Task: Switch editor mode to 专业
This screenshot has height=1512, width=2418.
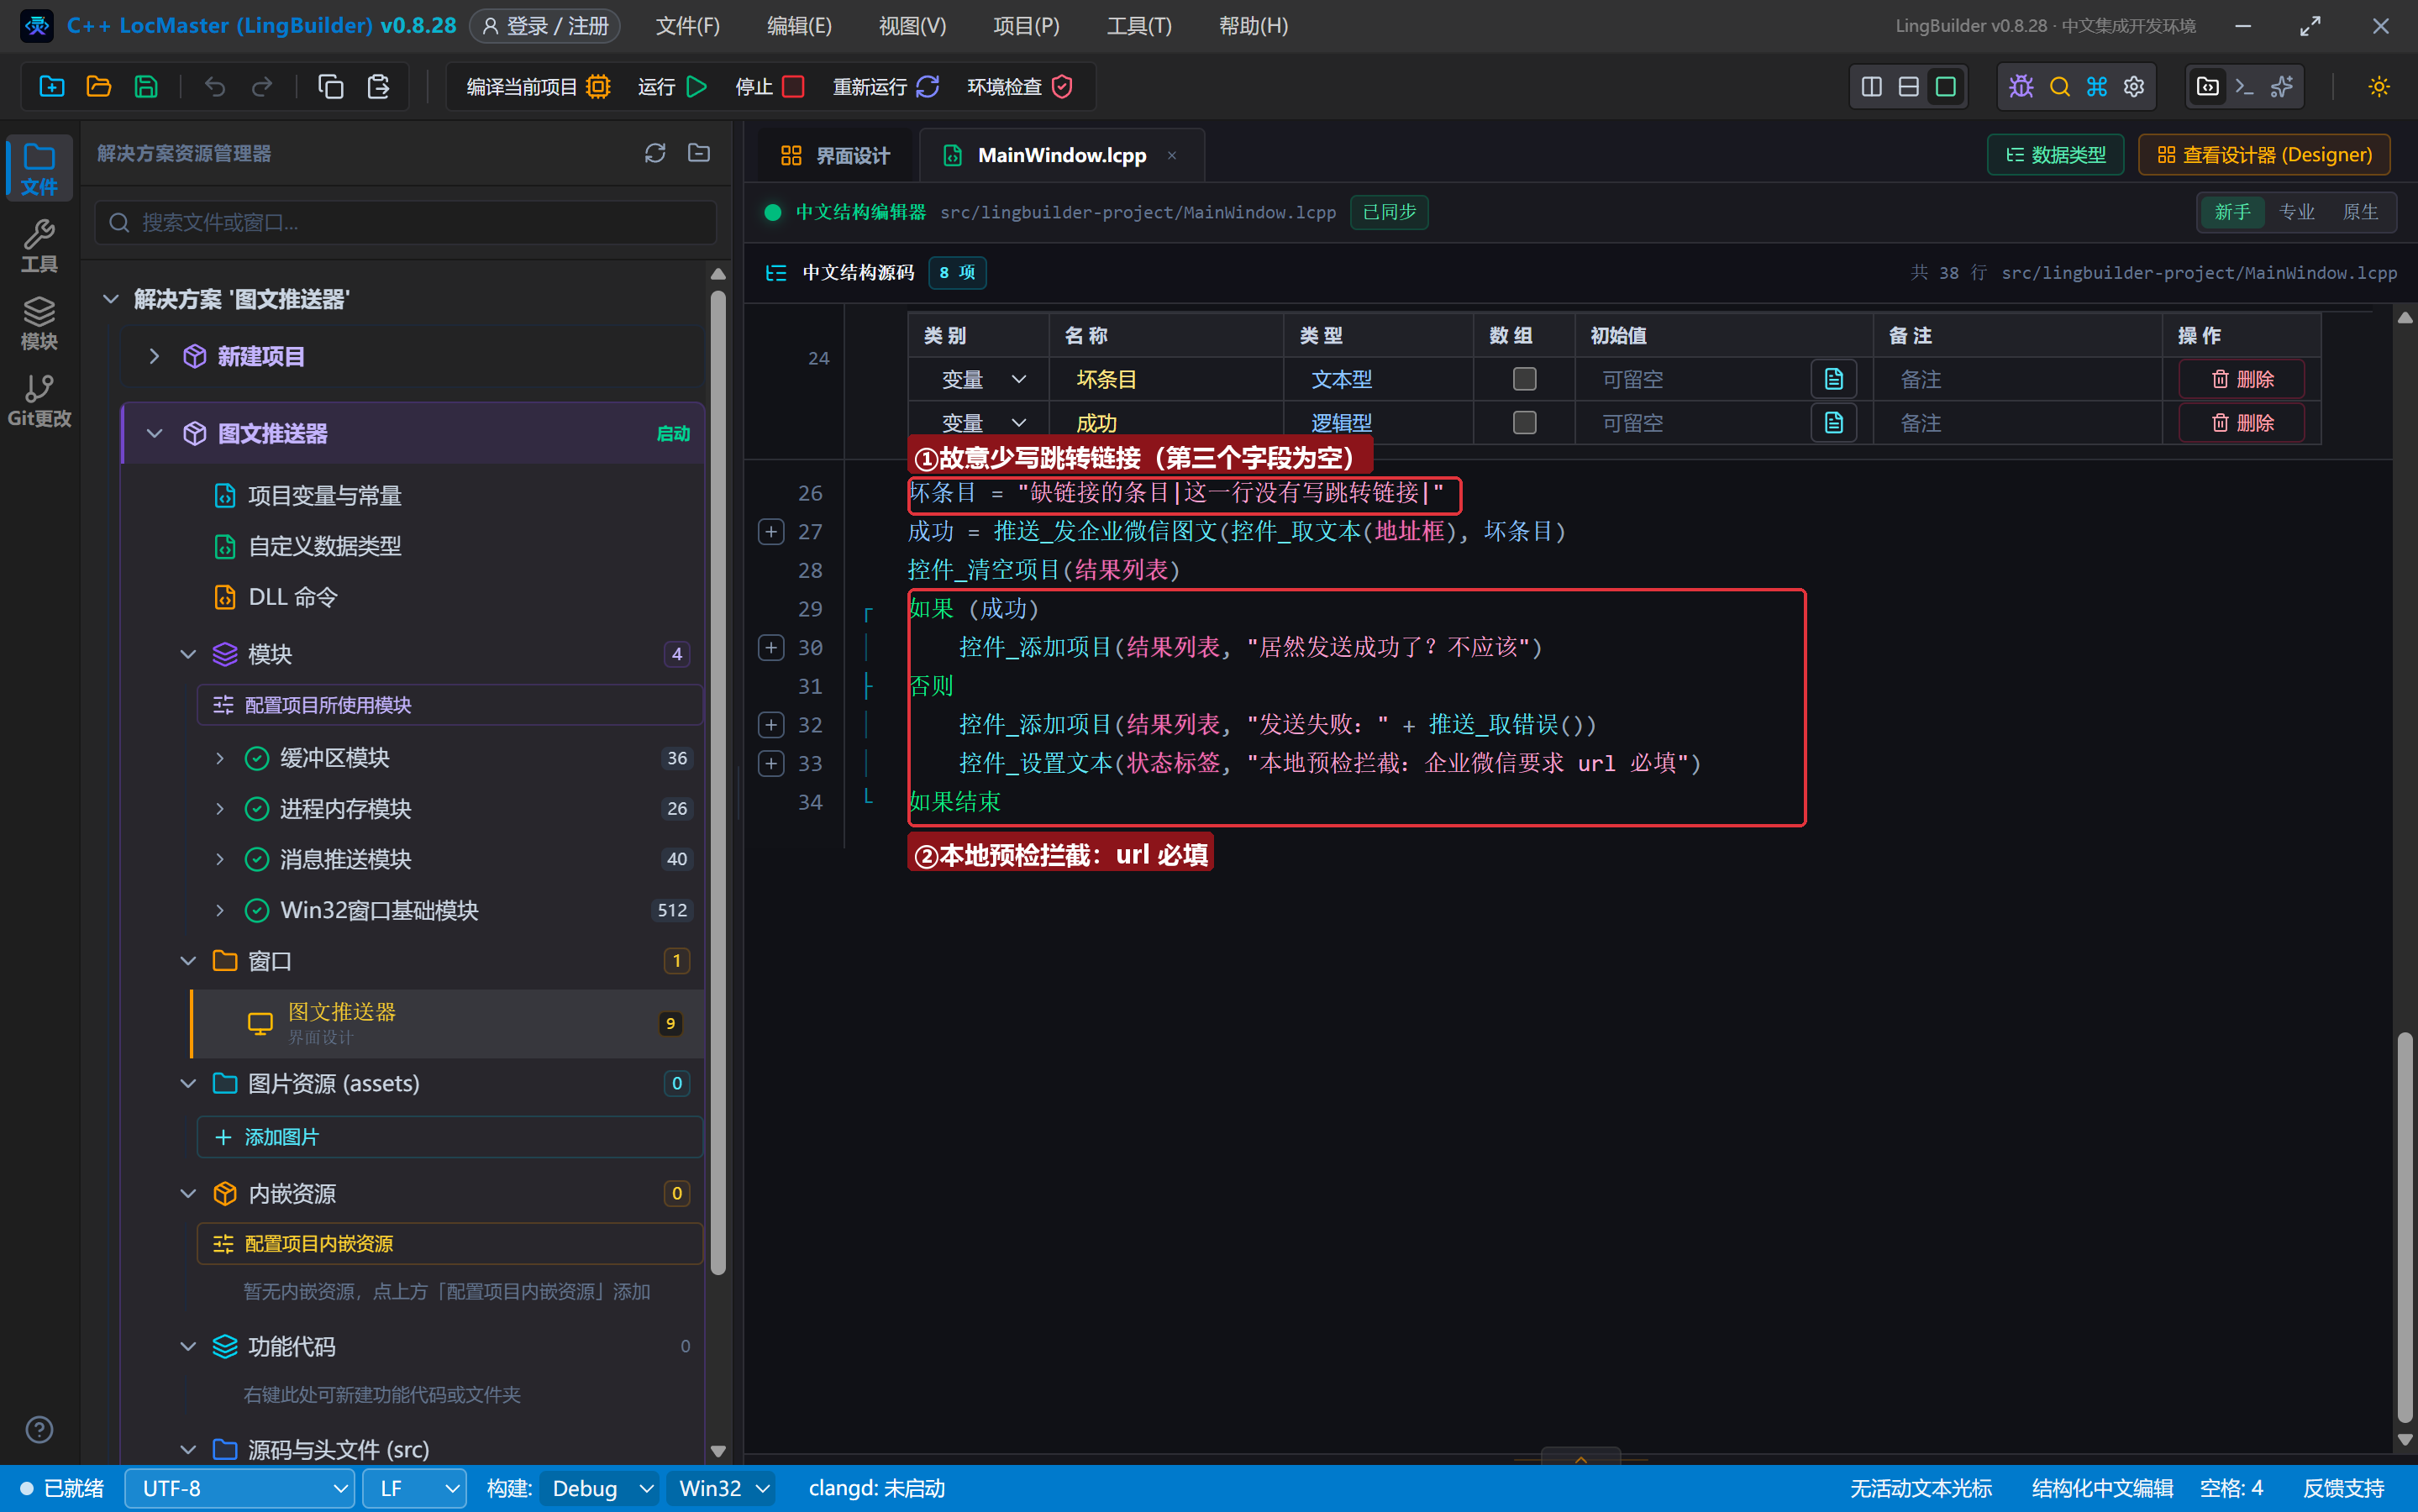Action: click(2296, 212)
